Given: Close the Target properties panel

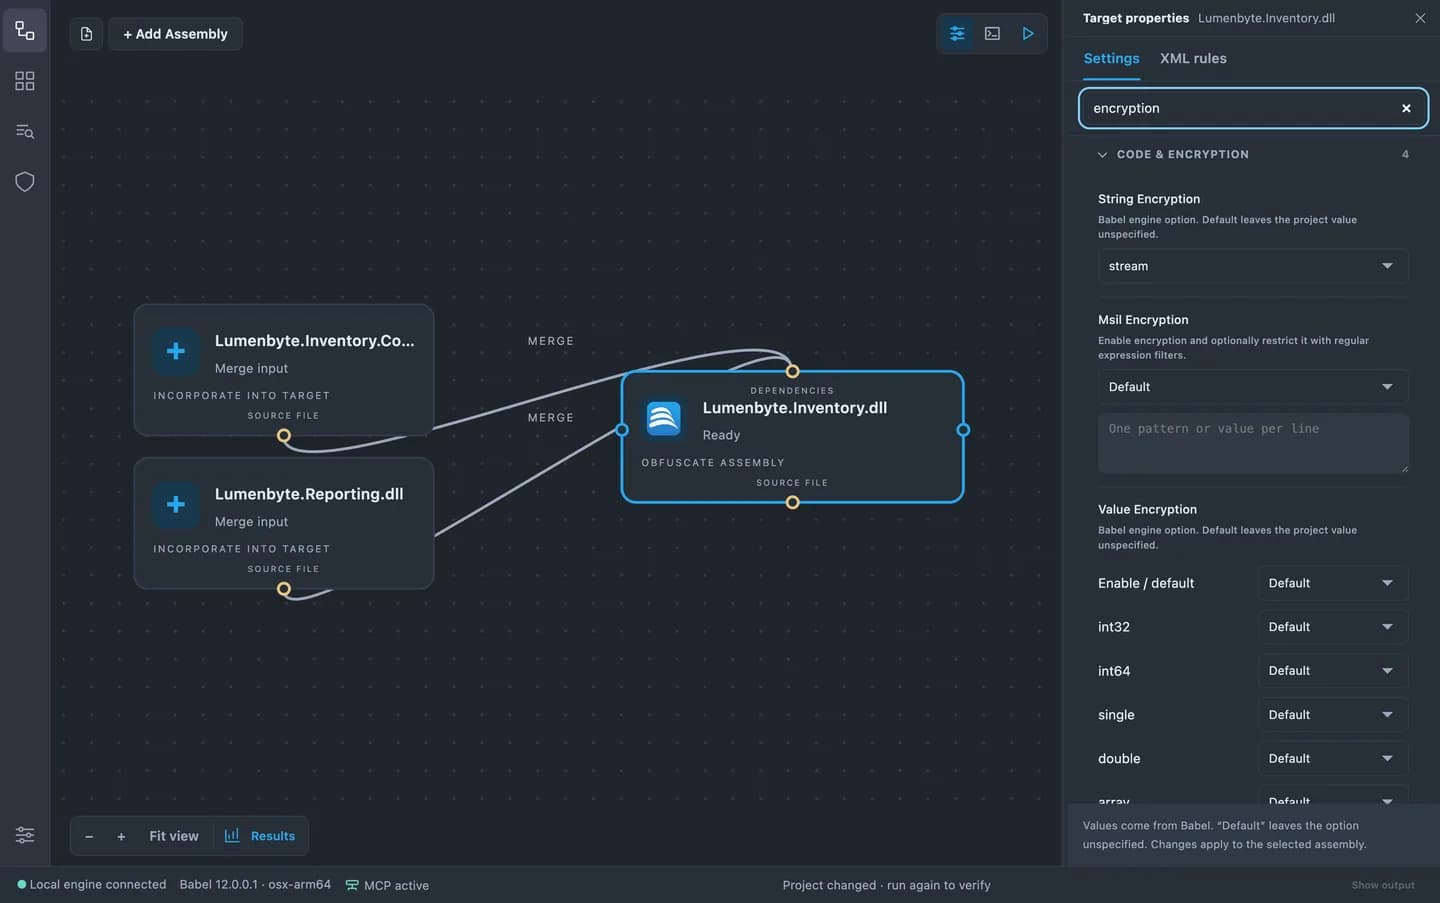Looking at the screenshot, I should pyautogui.click(x=1420, y=18).
